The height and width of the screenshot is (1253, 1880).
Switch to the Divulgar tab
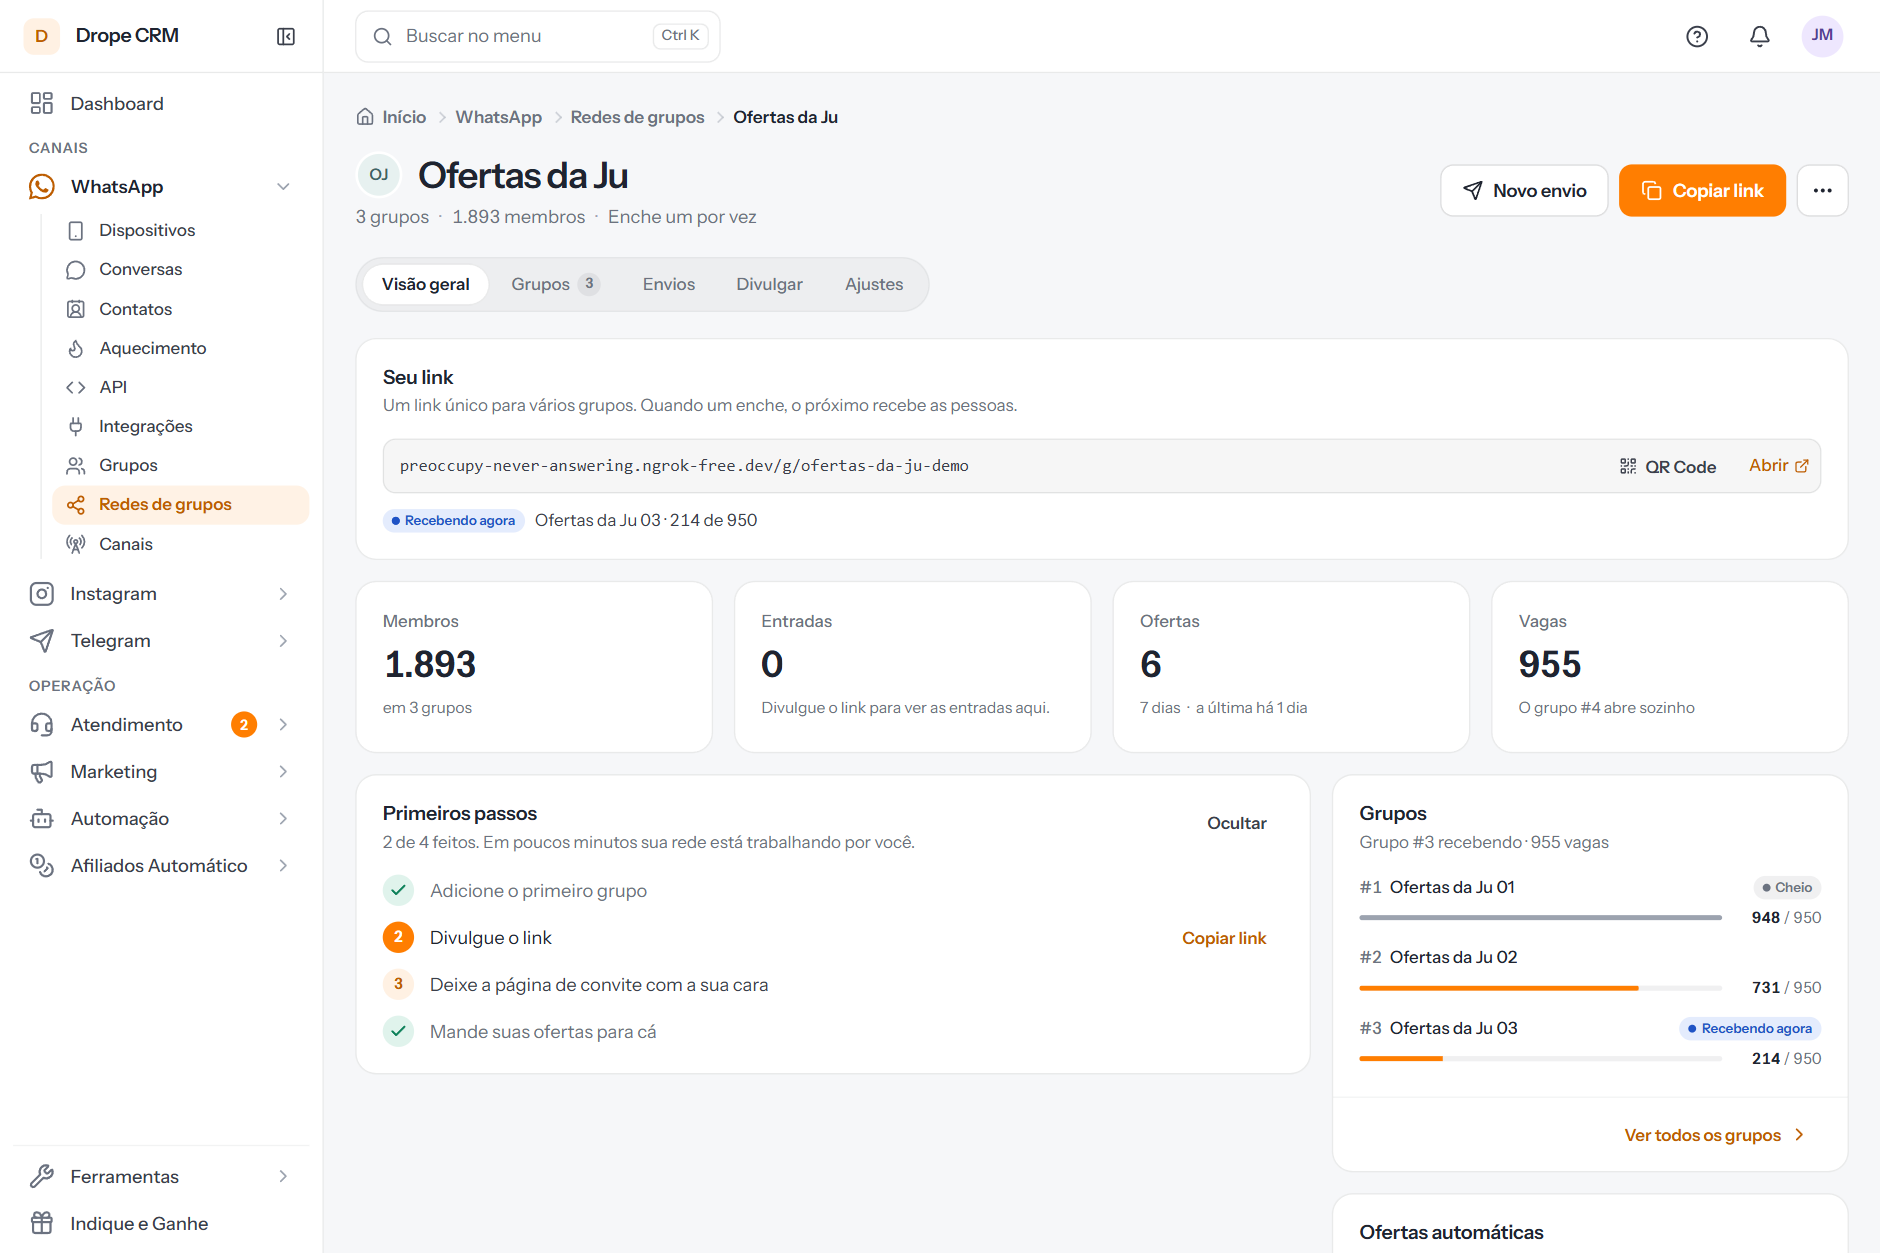(769, 285)
